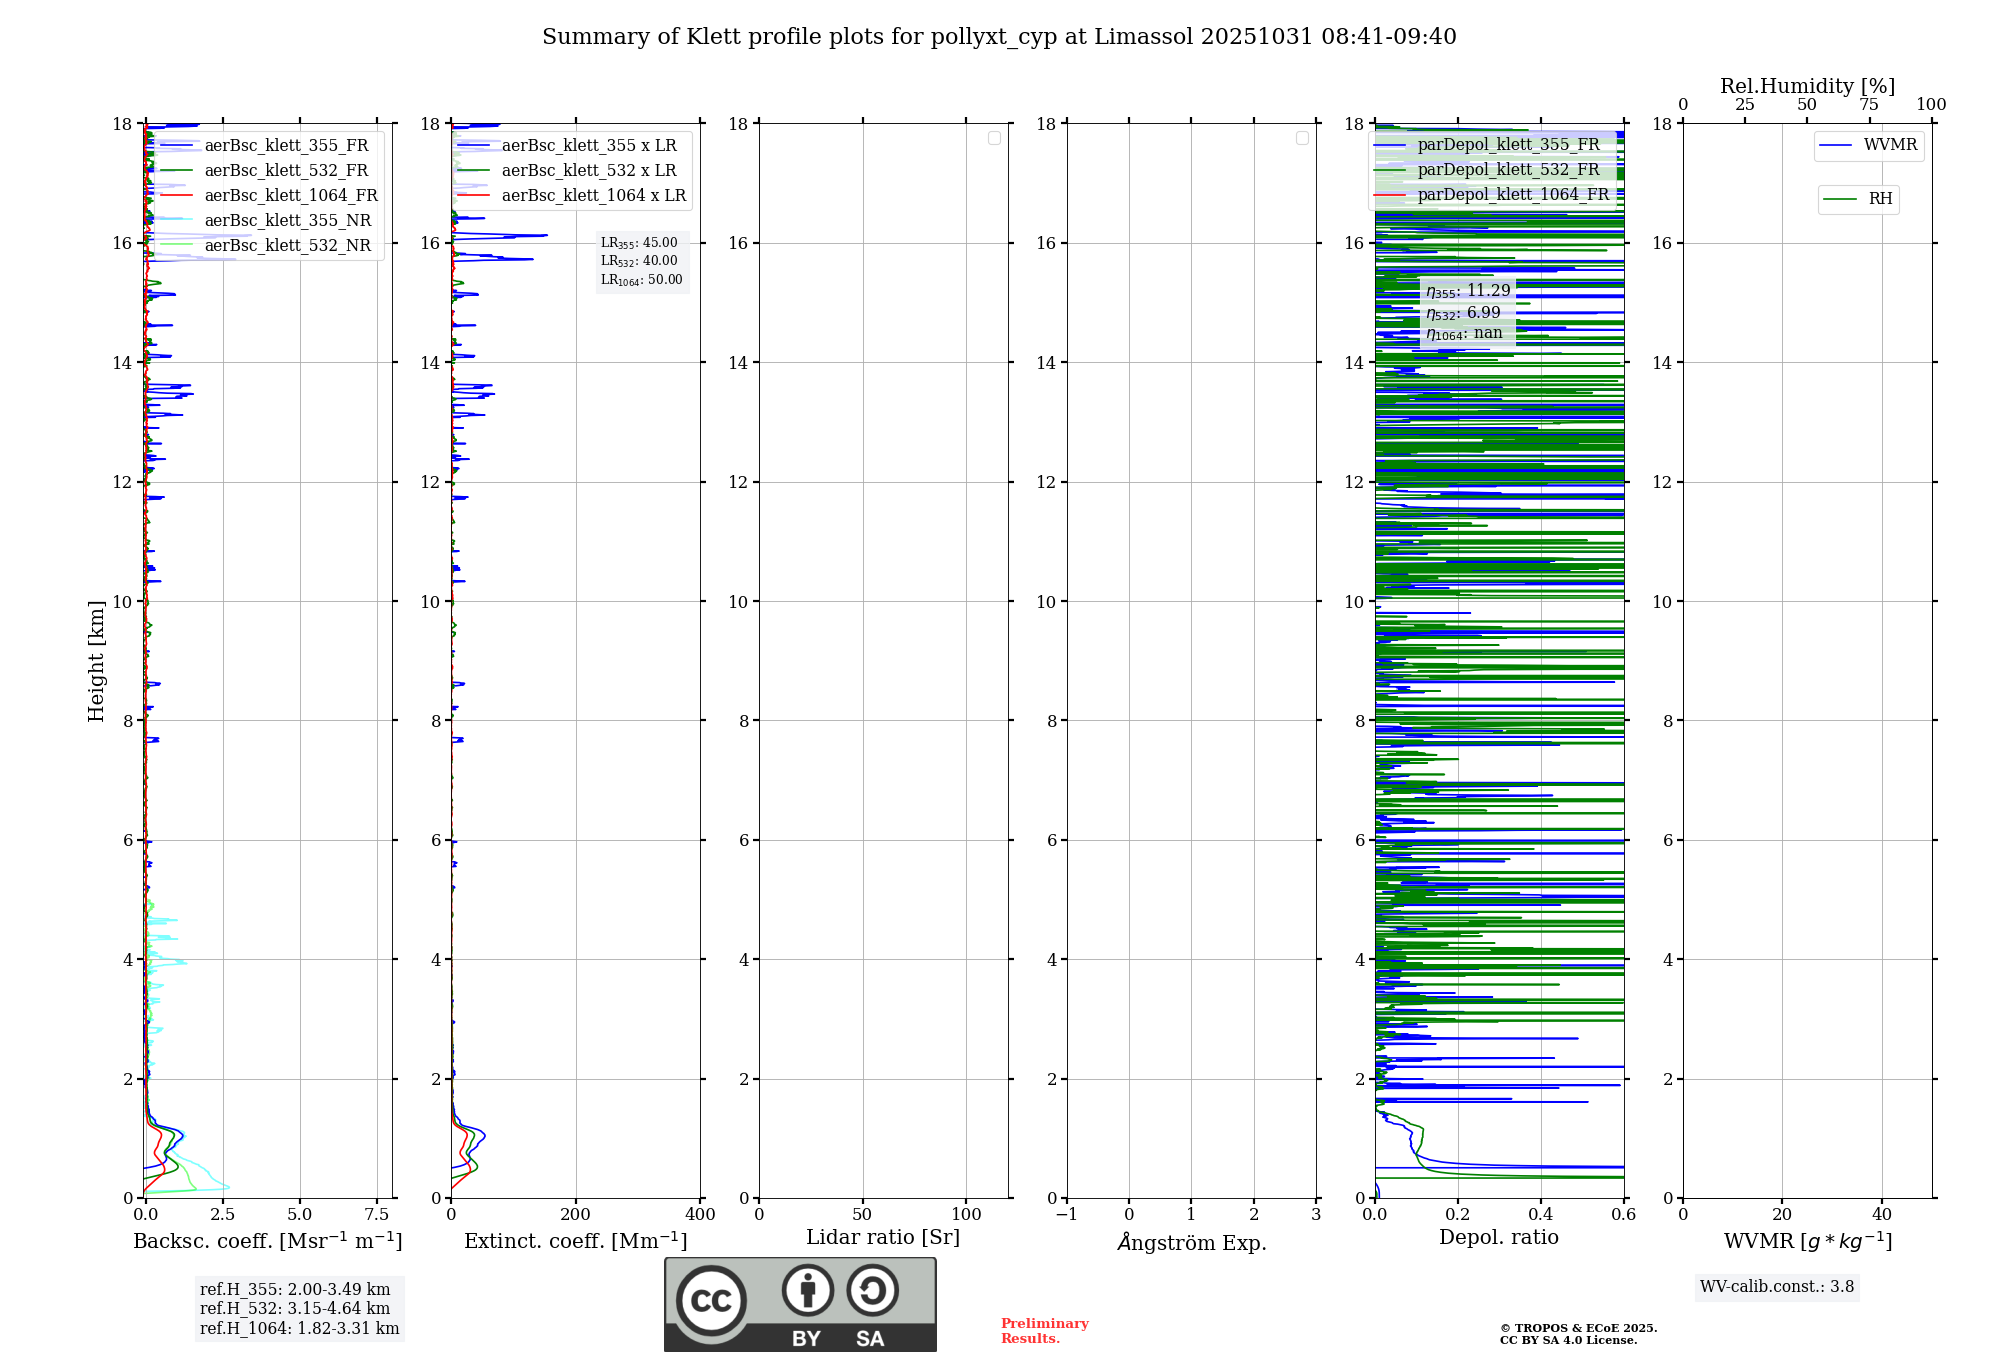Click aerBsc_klett_532_NR legend entry
Viewport: 2000px width, 1360px height.
click(287, 246)
